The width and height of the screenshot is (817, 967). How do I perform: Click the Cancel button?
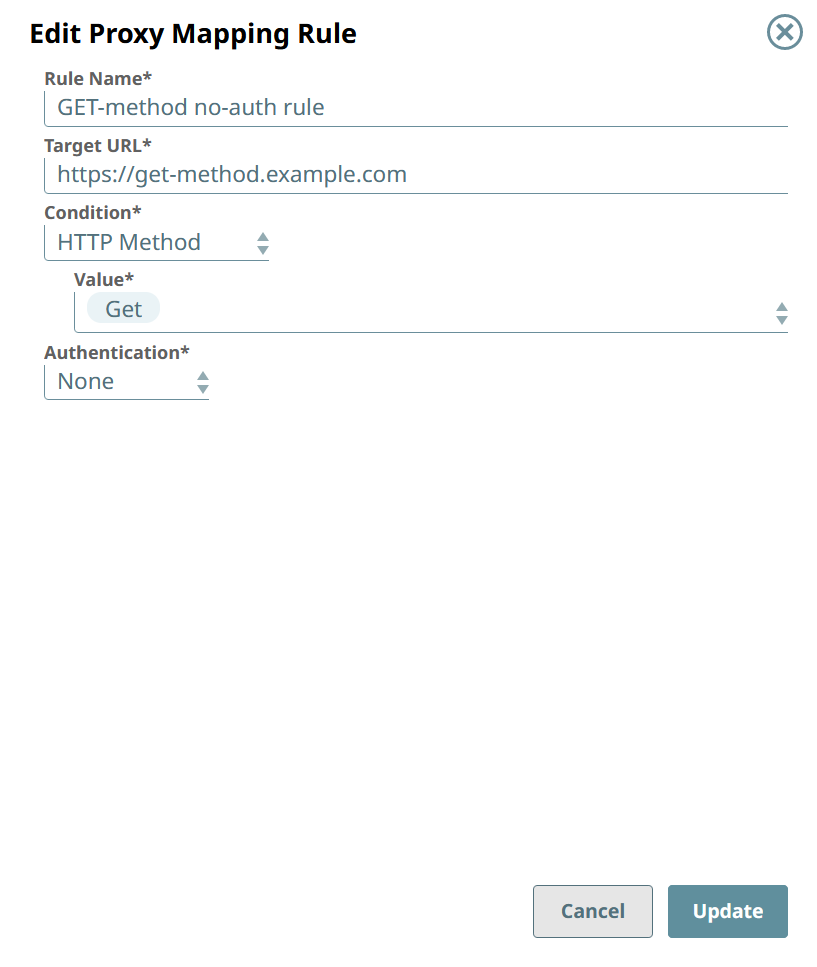[592, 911]
